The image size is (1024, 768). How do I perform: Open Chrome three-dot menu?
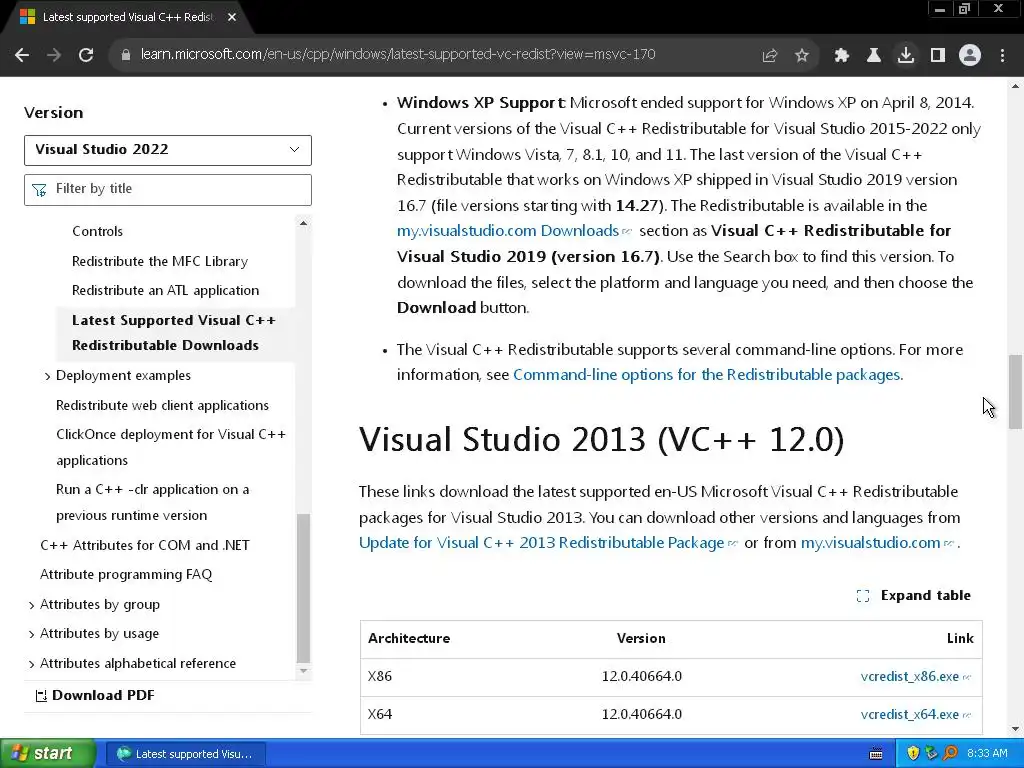click(x=1002, y=55)
